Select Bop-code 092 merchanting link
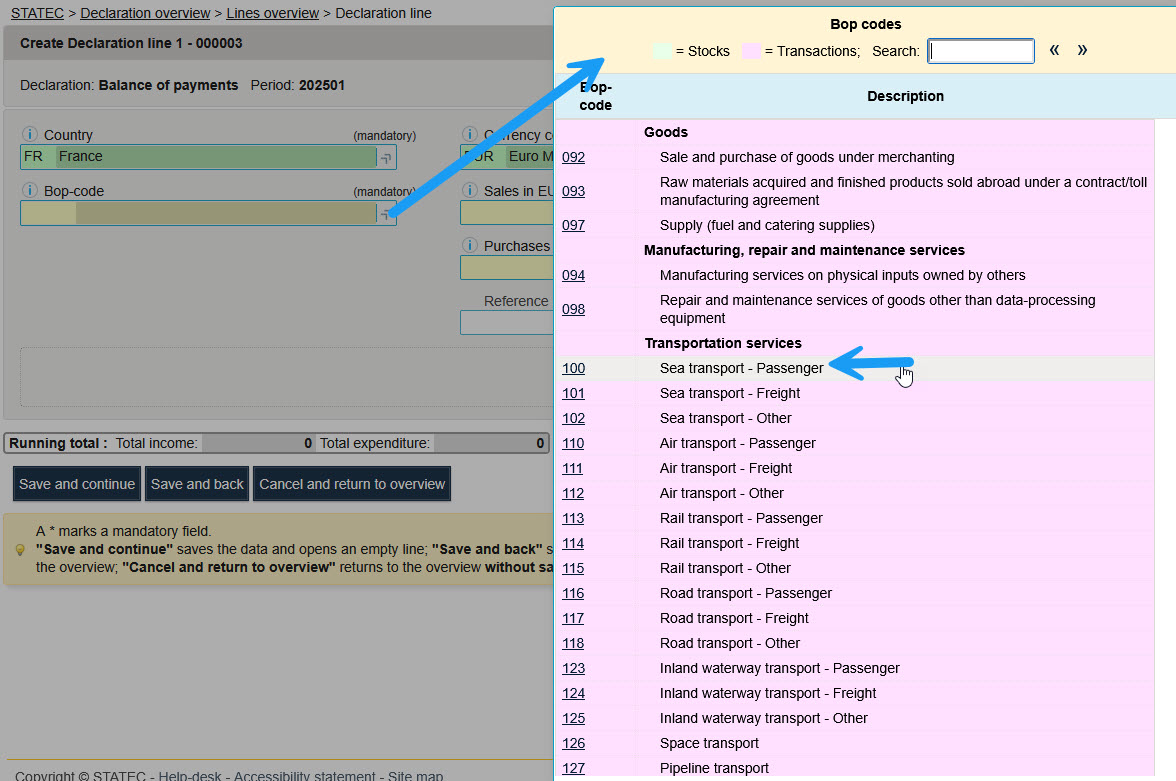 [573, 157]
